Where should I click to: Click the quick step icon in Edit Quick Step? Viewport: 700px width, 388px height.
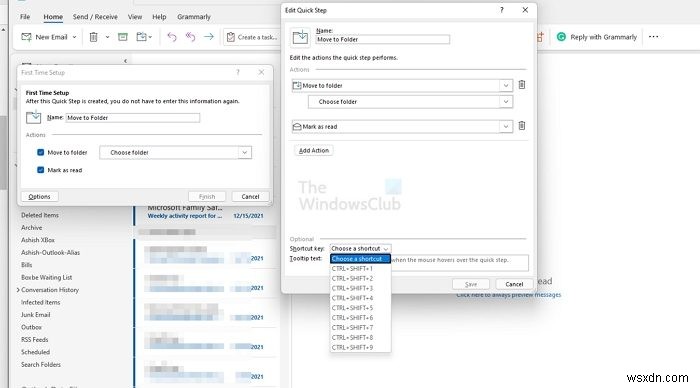300,37
